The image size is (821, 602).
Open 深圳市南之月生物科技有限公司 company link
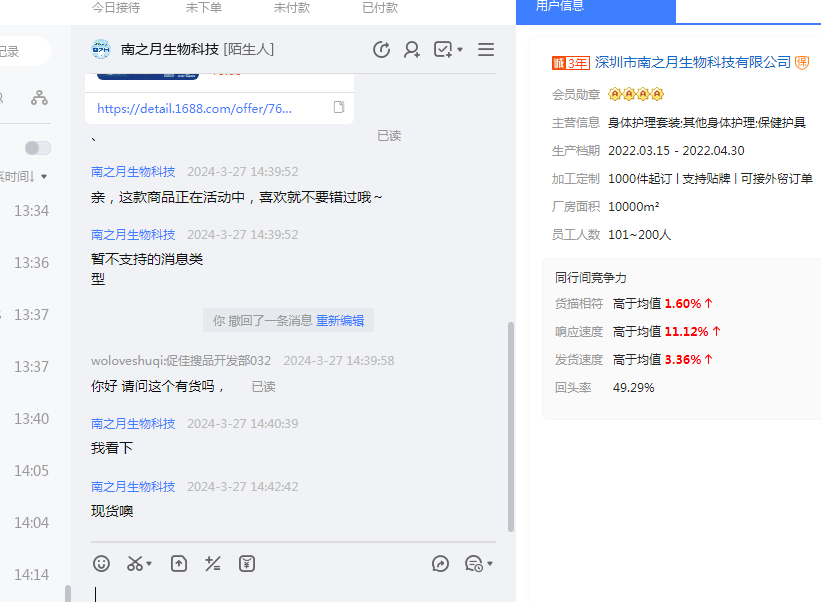(692, 63)
